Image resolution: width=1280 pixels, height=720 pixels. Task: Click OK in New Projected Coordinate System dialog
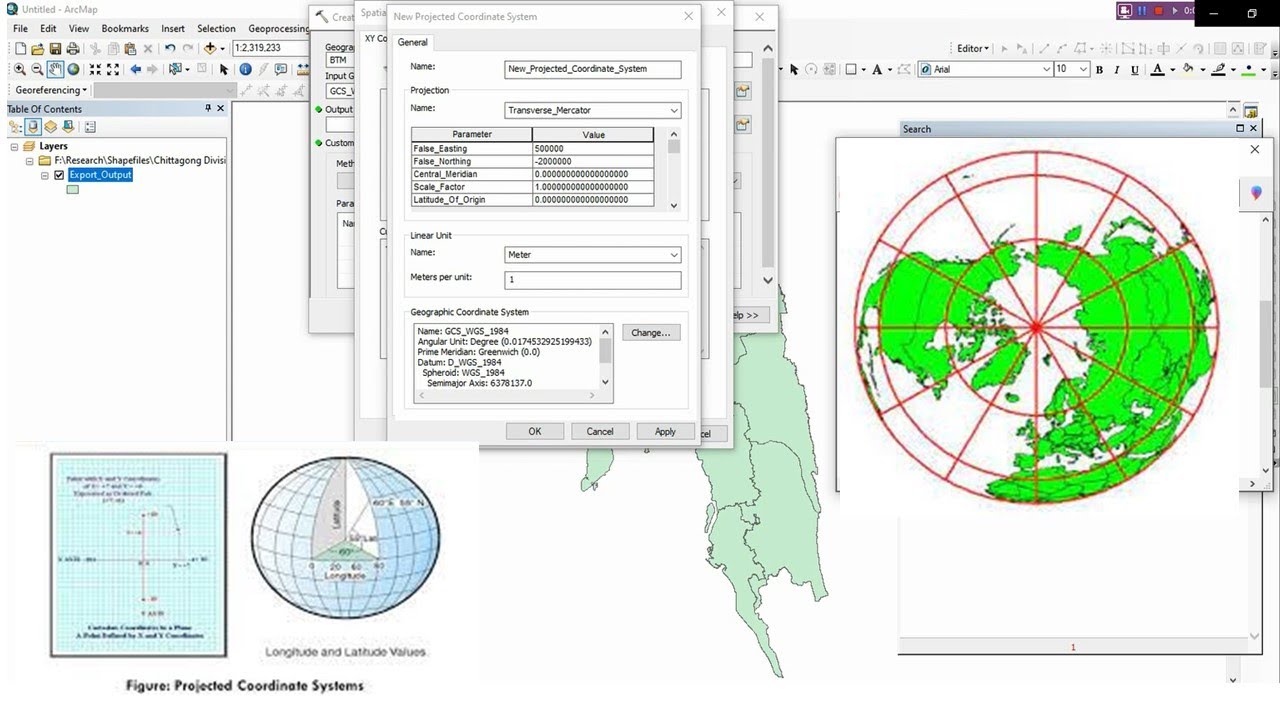point(535,431)
